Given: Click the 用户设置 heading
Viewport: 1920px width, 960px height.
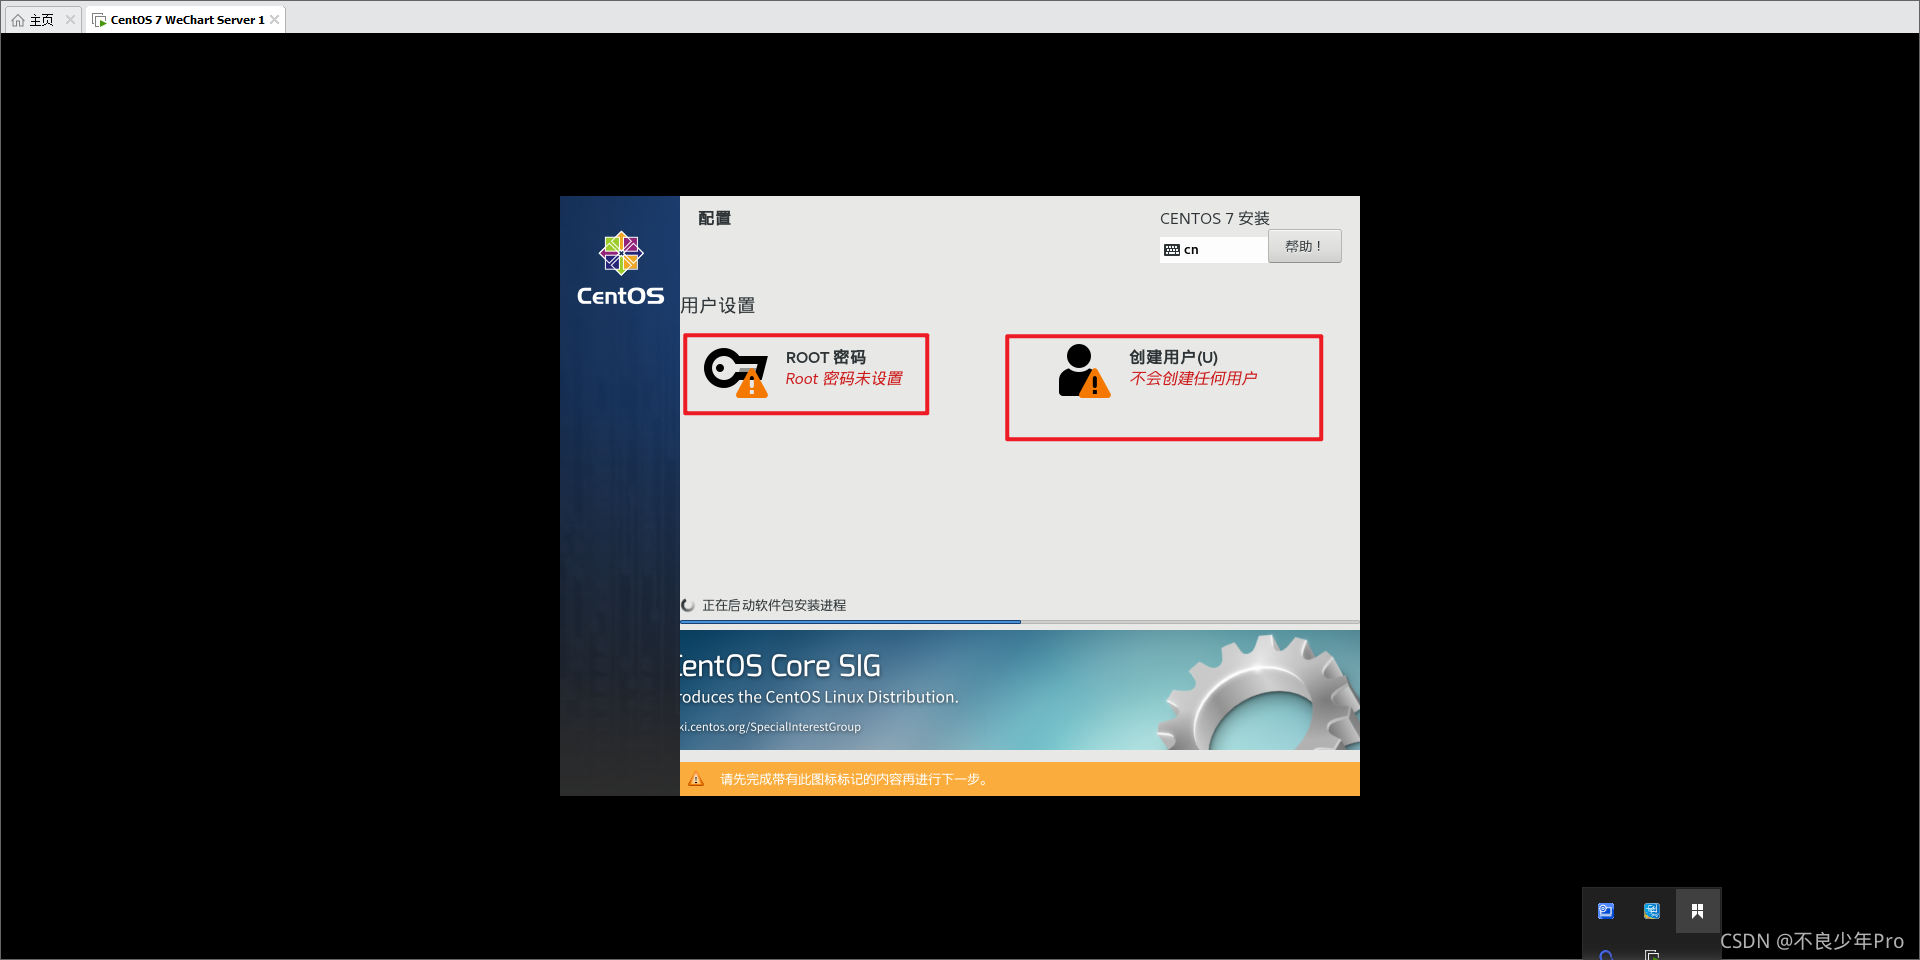Looking at the screenshot, I should pyautogui.click(x=718, y=305).
